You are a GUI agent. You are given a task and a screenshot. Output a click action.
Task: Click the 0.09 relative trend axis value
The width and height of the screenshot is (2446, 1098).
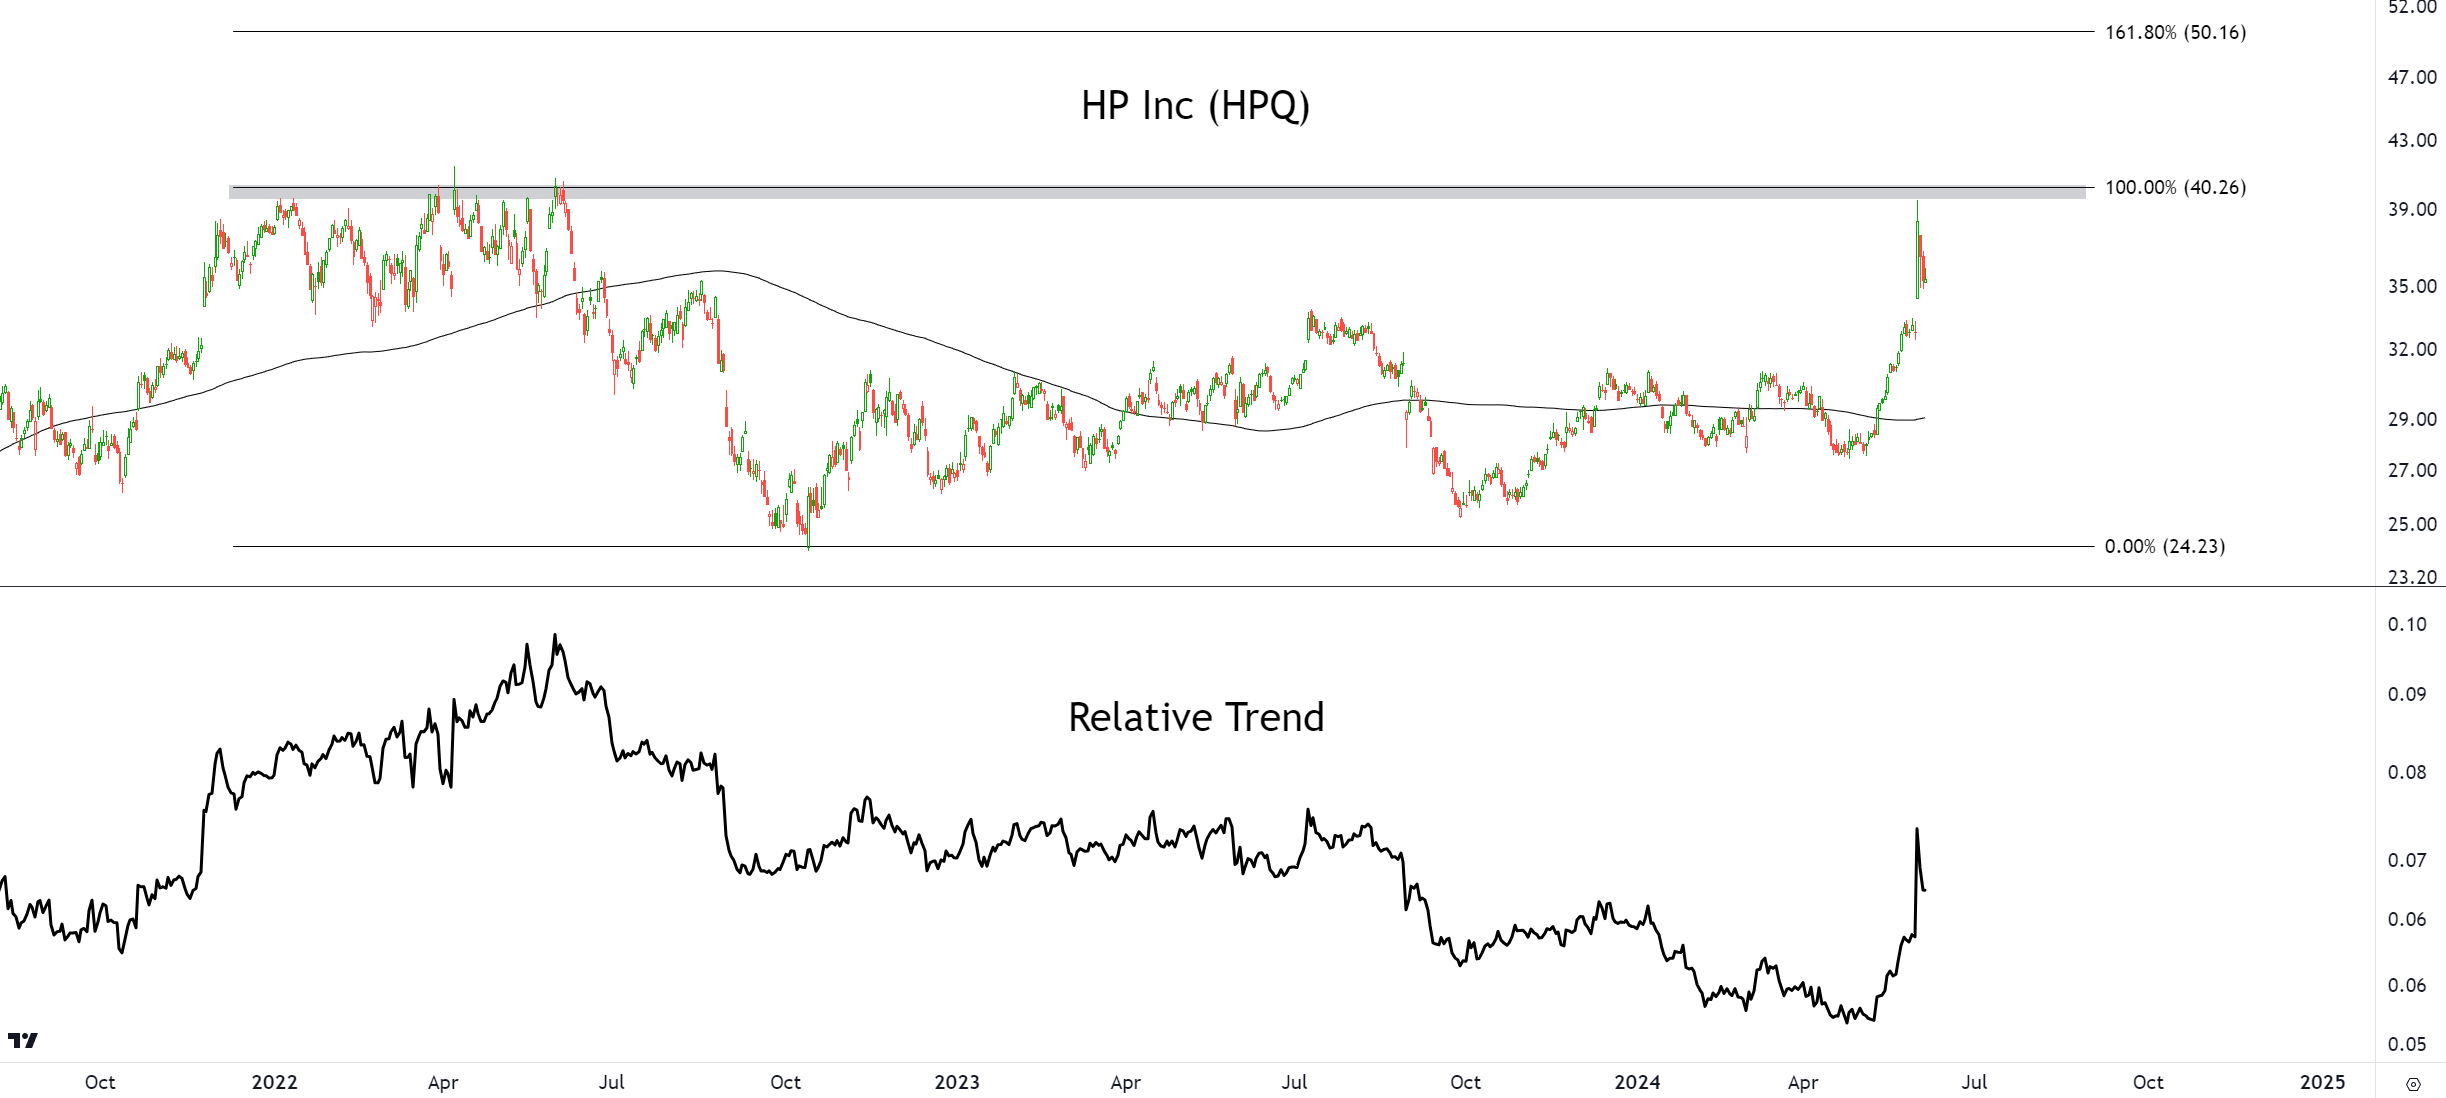coord(2407,694)
